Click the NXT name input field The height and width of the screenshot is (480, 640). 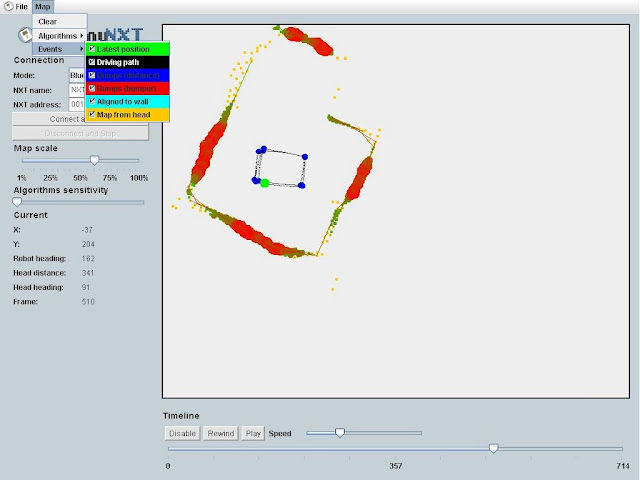pos(77,90)
